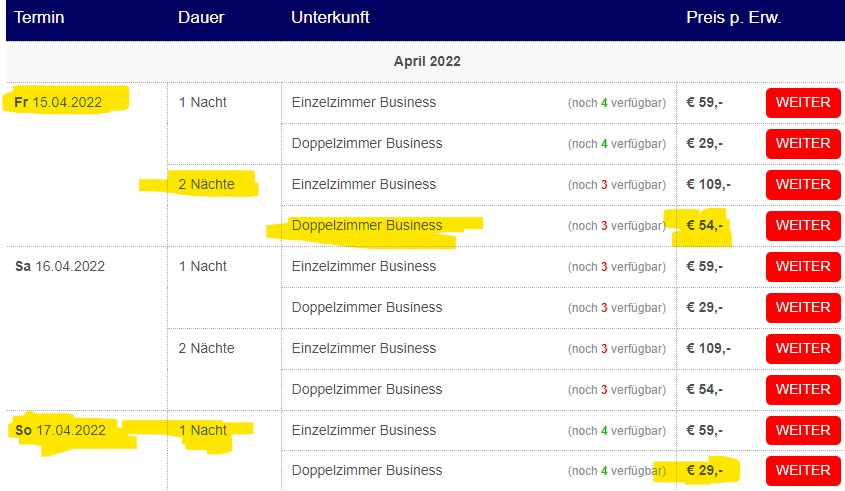The width and height of the screenshot is (845, 491).
Task: Select the Dauer column header
Action: (201, 17)
